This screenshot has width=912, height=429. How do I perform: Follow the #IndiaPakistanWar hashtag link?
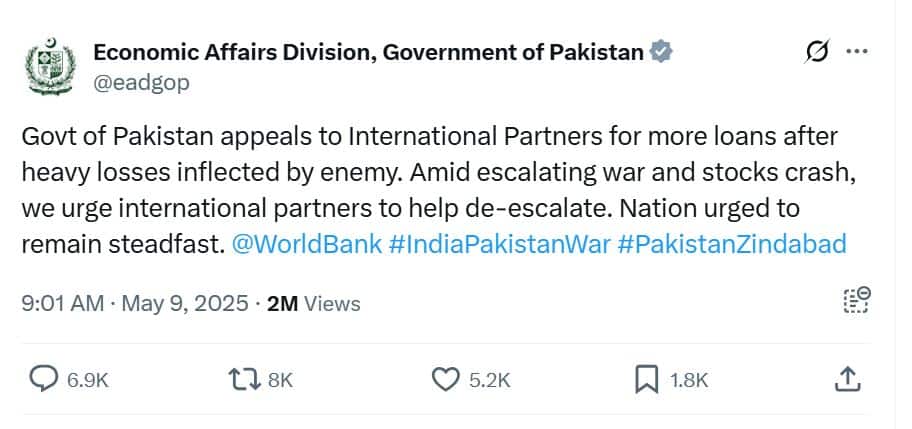tap(498, 244)
